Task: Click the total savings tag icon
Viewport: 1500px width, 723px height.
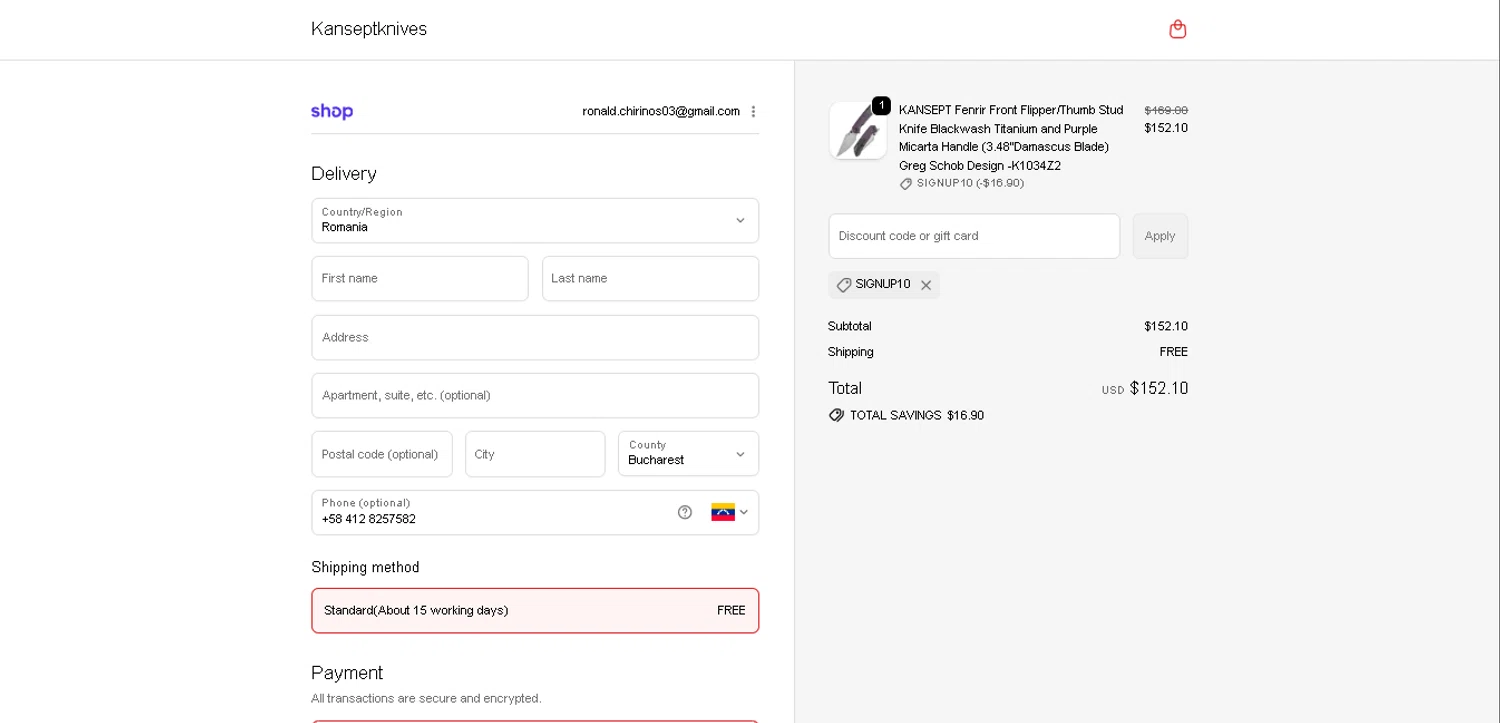Action: (836, 415)
